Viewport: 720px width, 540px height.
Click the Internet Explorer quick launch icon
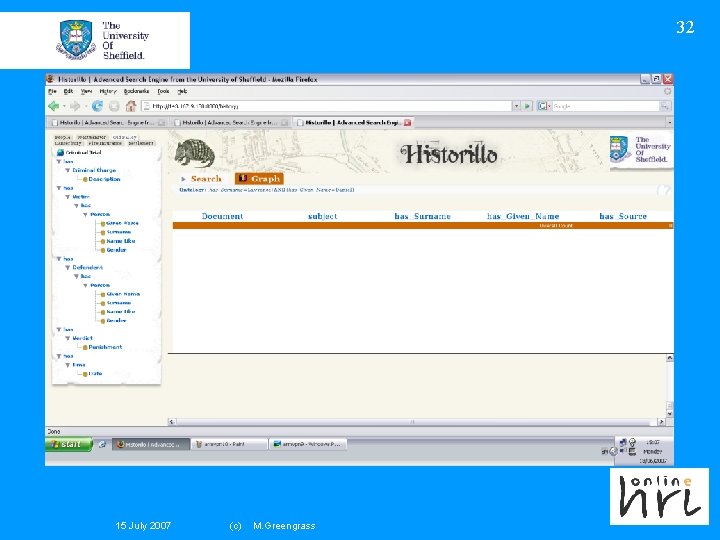(x=102, y=444)
